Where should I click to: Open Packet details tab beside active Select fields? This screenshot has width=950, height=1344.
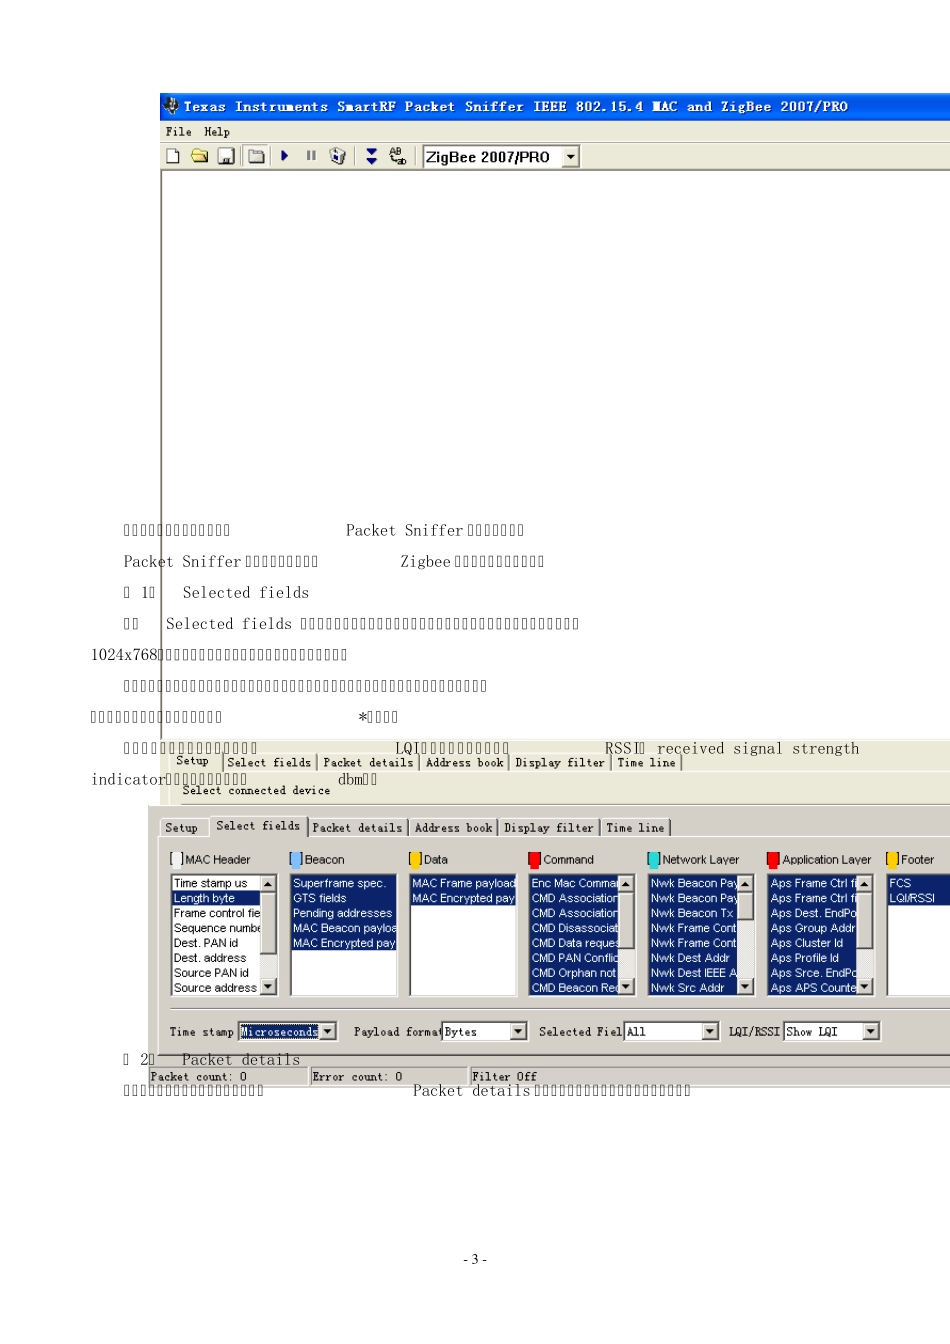[357, 828]
